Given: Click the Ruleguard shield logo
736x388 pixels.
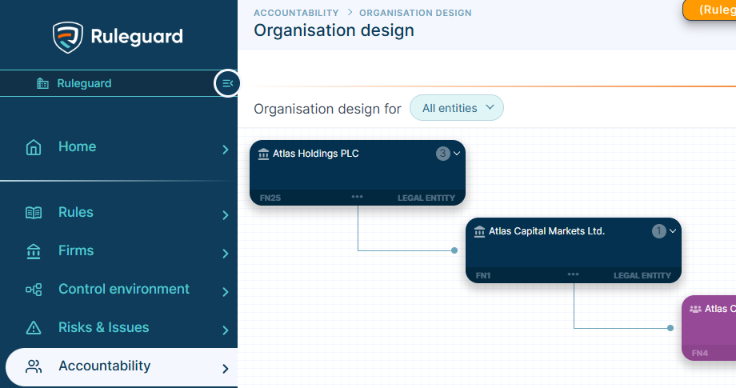Looking at the screenshot, I should 68,37.
